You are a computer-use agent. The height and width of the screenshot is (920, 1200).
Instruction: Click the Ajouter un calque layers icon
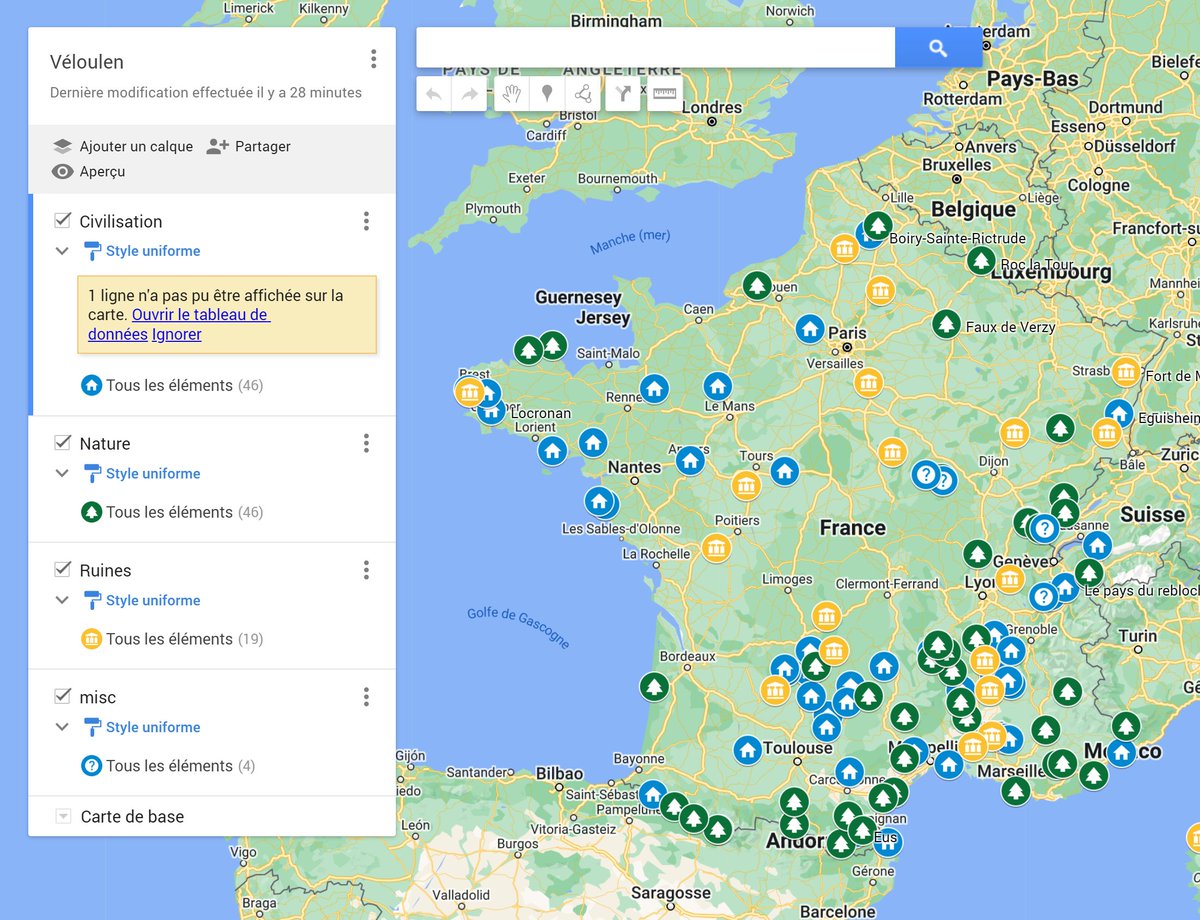(62, 146)
